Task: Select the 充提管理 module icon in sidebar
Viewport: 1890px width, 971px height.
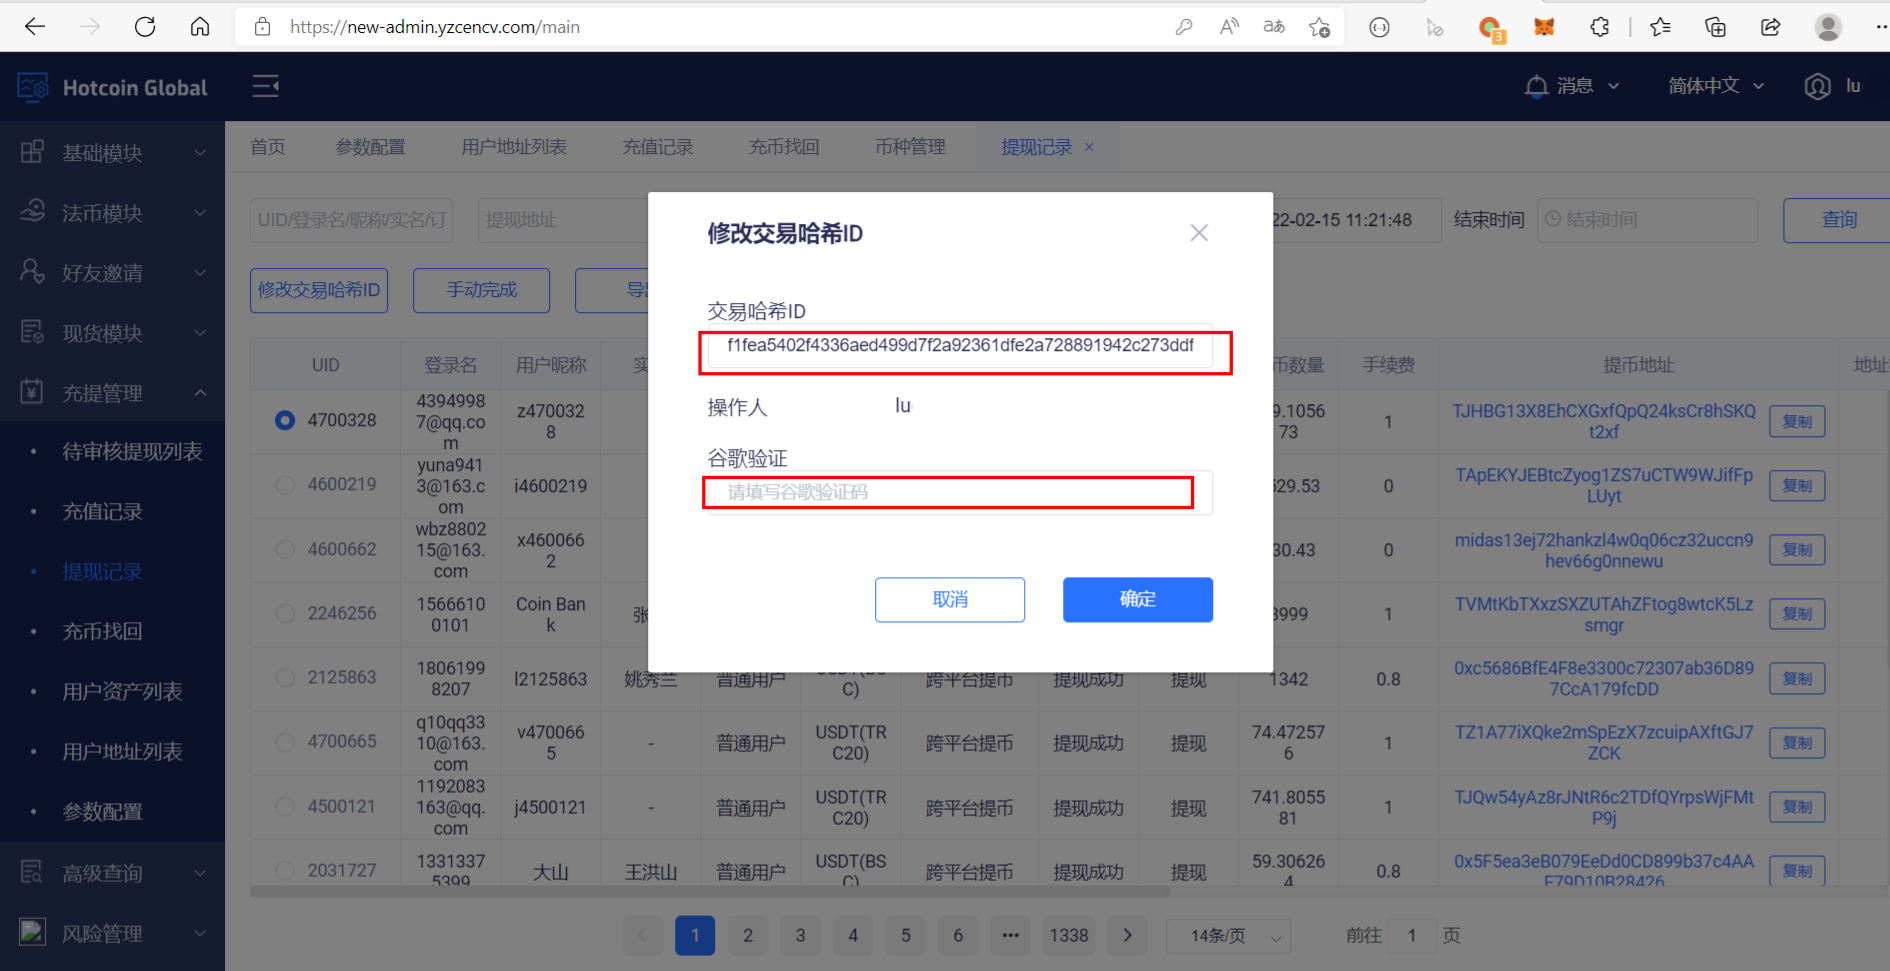Action: click(31, 392)
